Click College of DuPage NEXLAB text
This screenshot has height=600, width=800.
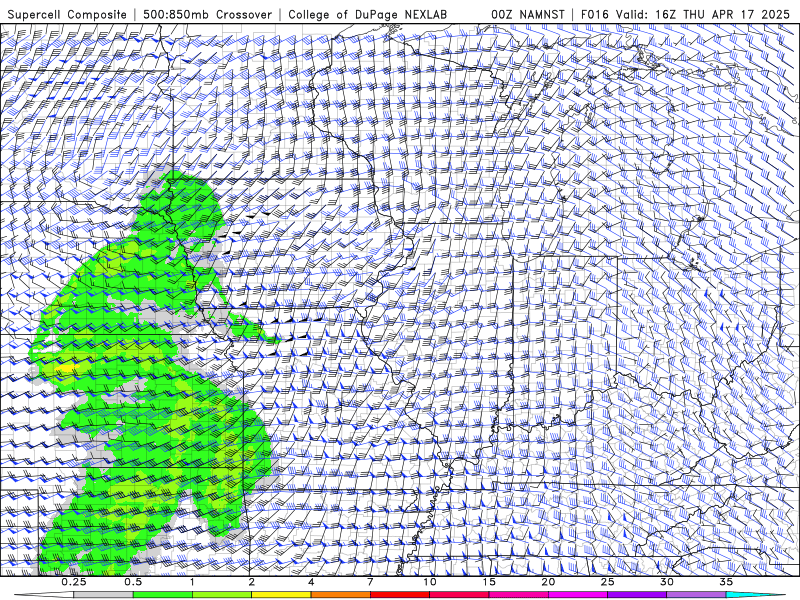click(x=367, y=14)
